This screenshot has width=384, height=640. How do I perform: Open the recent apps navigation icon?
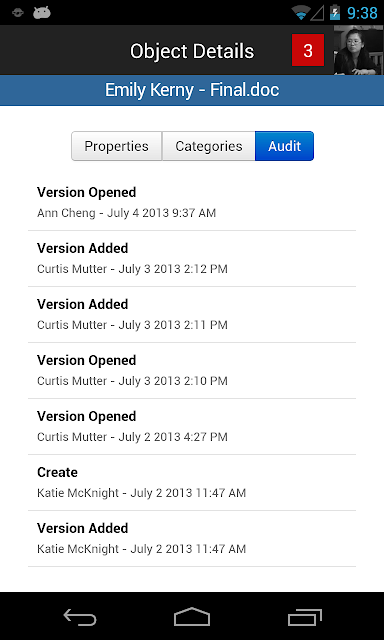coord(305,617)
